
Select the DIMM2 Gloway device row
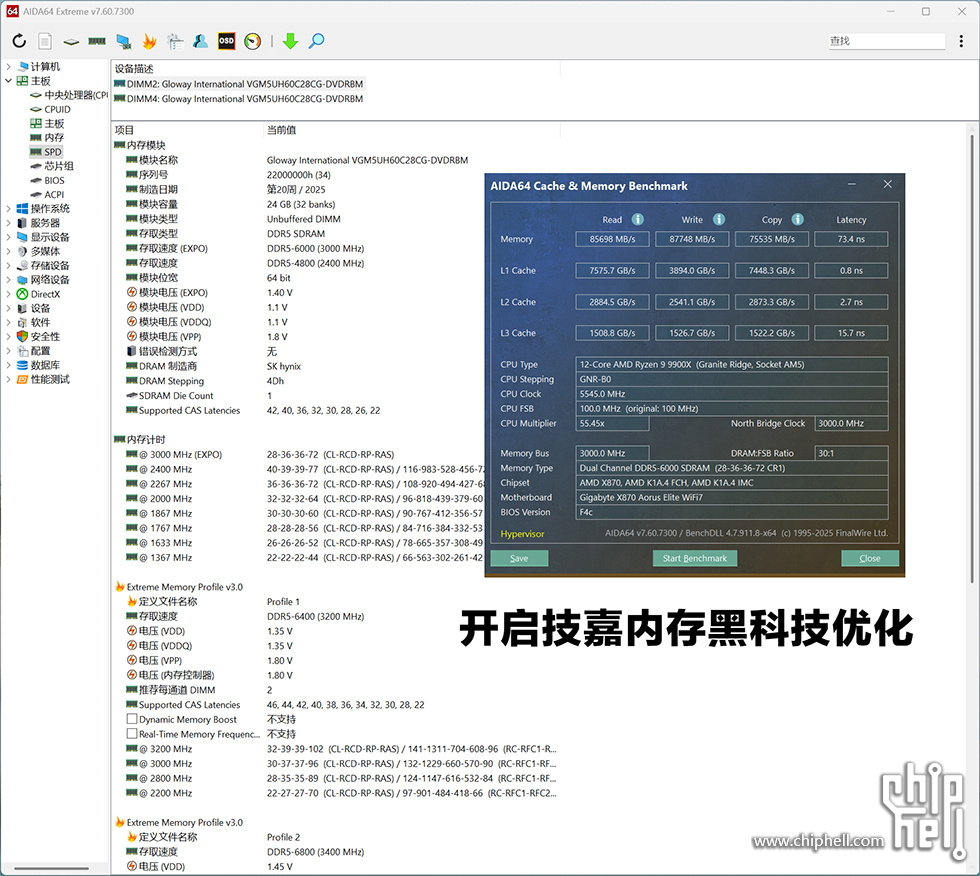(239, 84)
